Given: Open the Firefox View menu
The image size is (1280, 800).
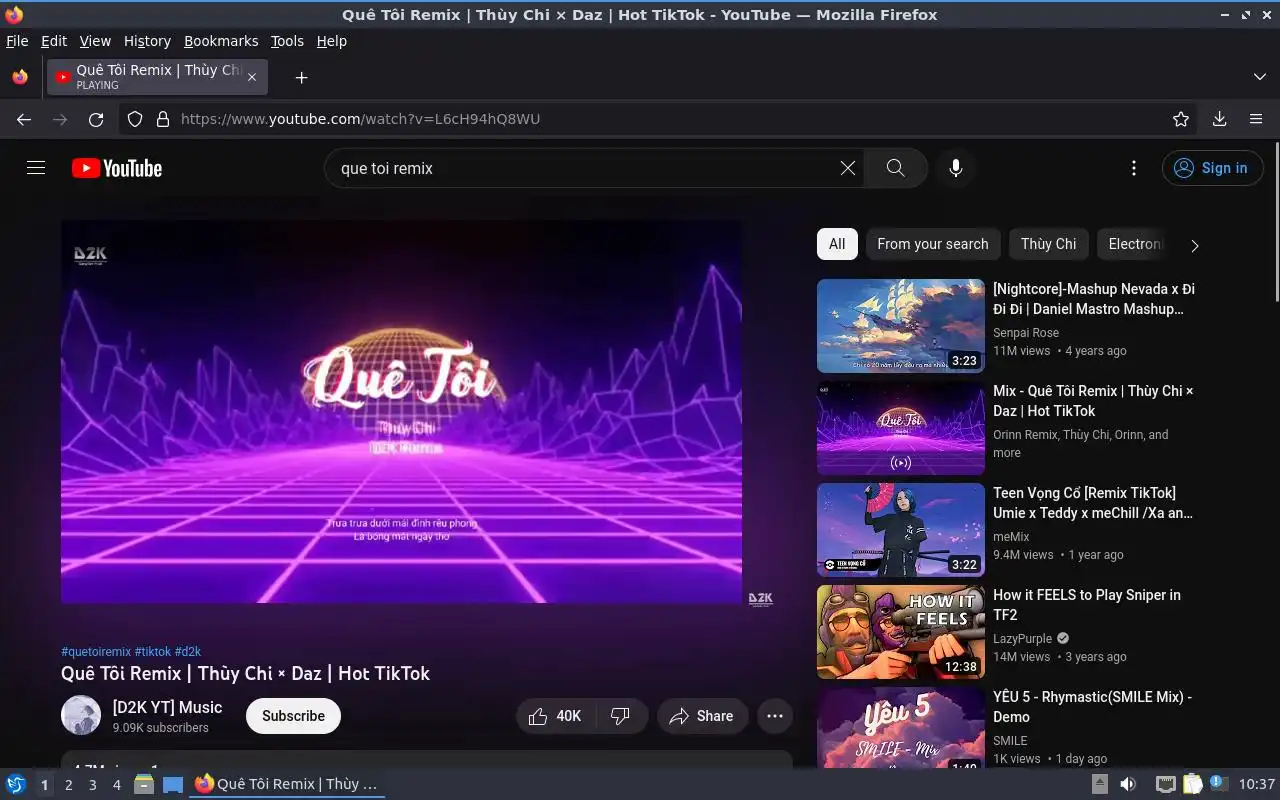Looking at the screenshot, I should click(95, 41).
